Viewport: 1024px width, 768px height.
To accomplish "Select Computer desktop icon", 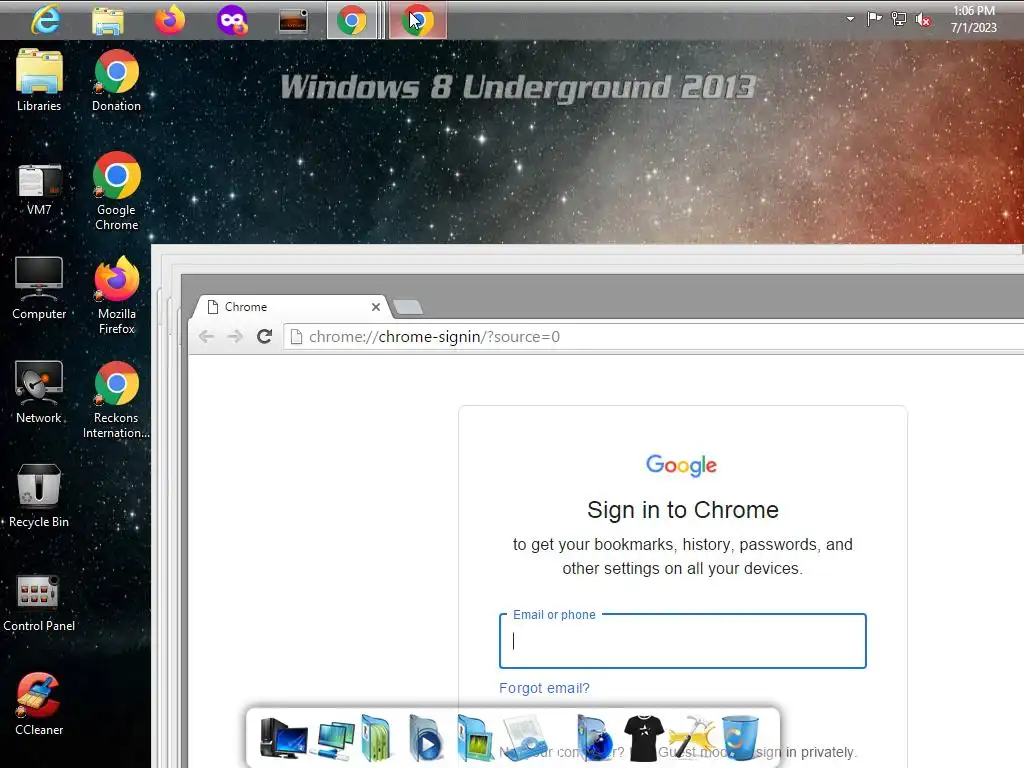I will (x=39, y=288).
